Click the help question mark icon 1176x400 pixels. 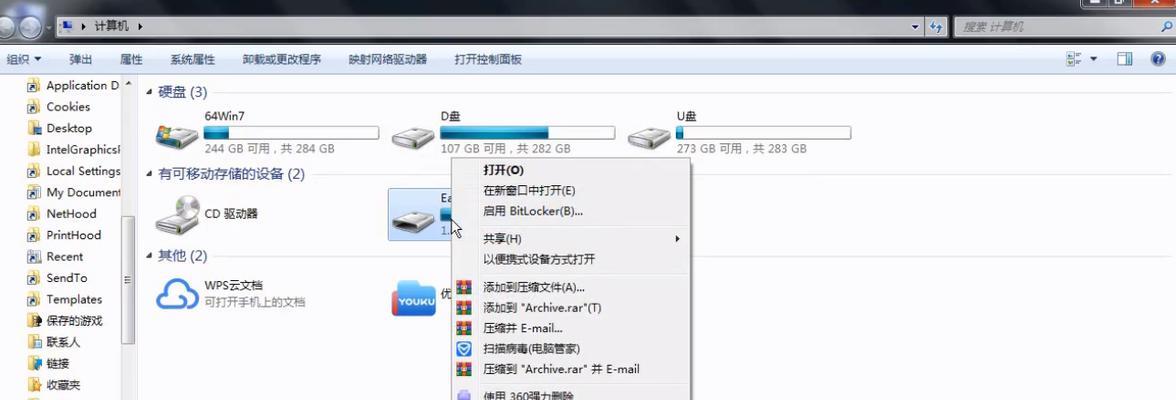click(x=1158, y=59)
